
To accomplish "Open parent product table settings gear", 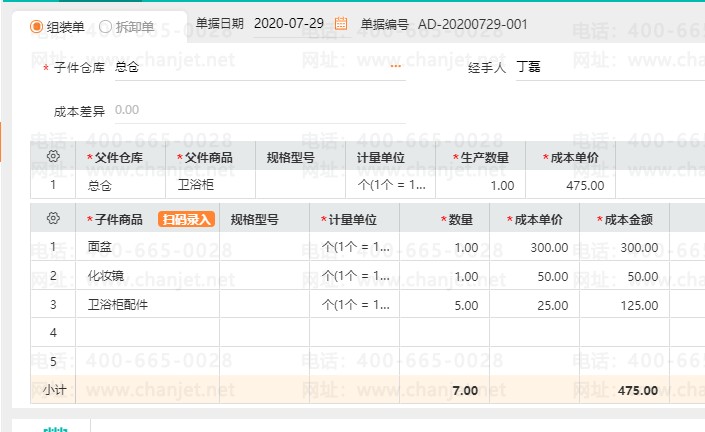I will 53,157.
